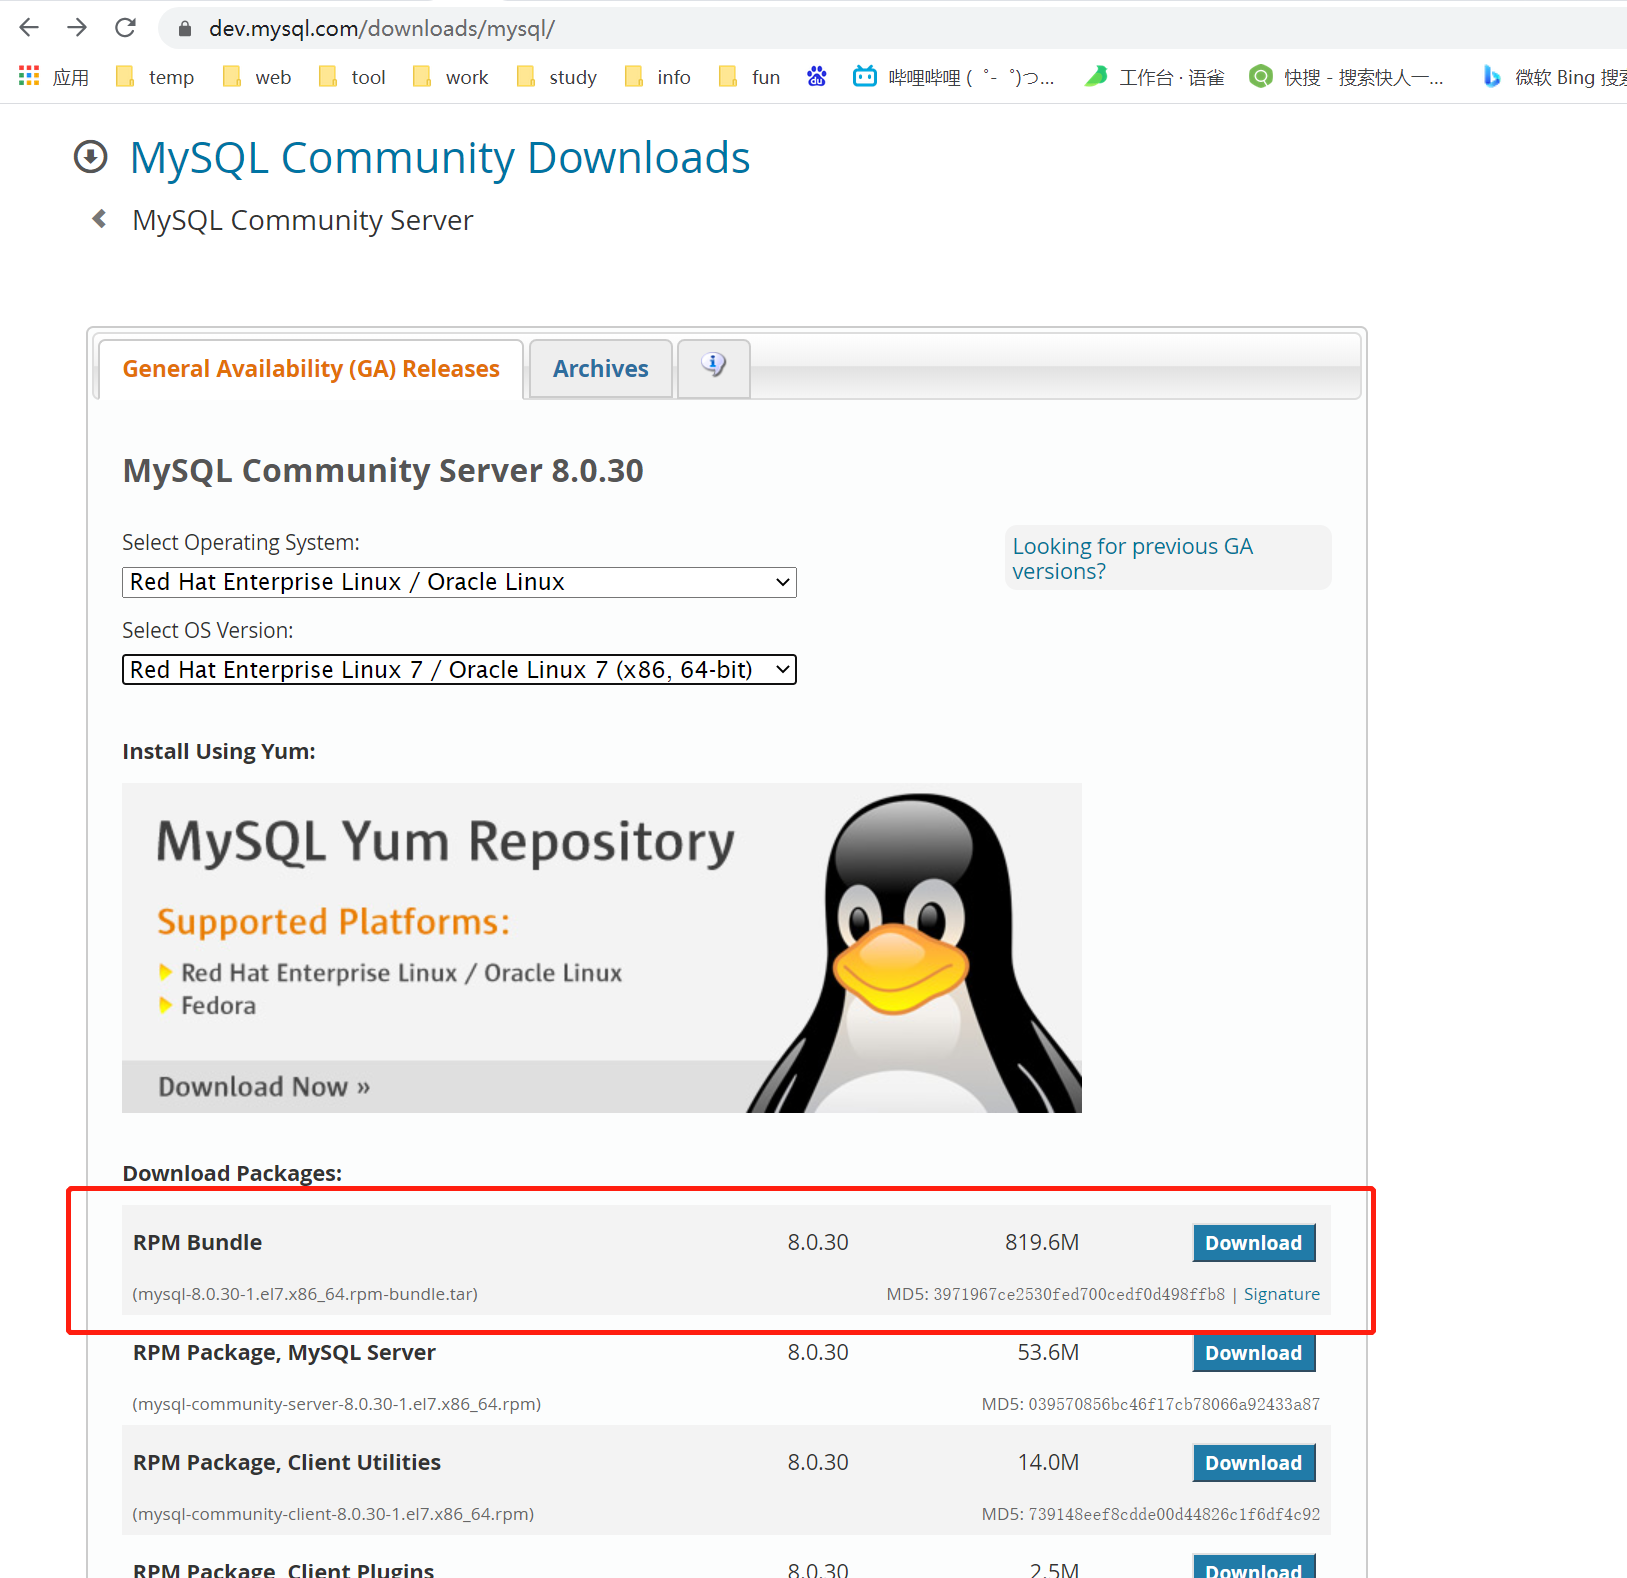Open the fun bookmark folder
The width and height of the screenshot is (1627, 1578).
pos(750,77)
